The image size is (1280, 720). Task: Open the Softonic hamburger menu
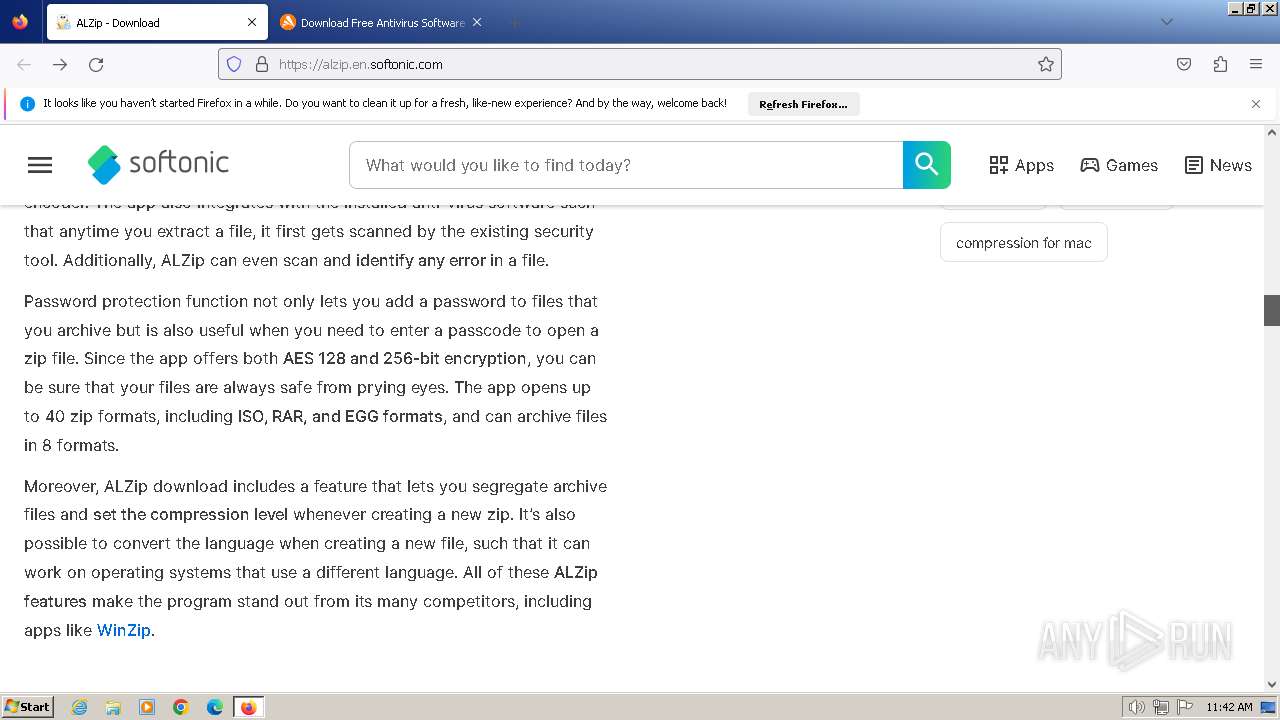[40, 165]
